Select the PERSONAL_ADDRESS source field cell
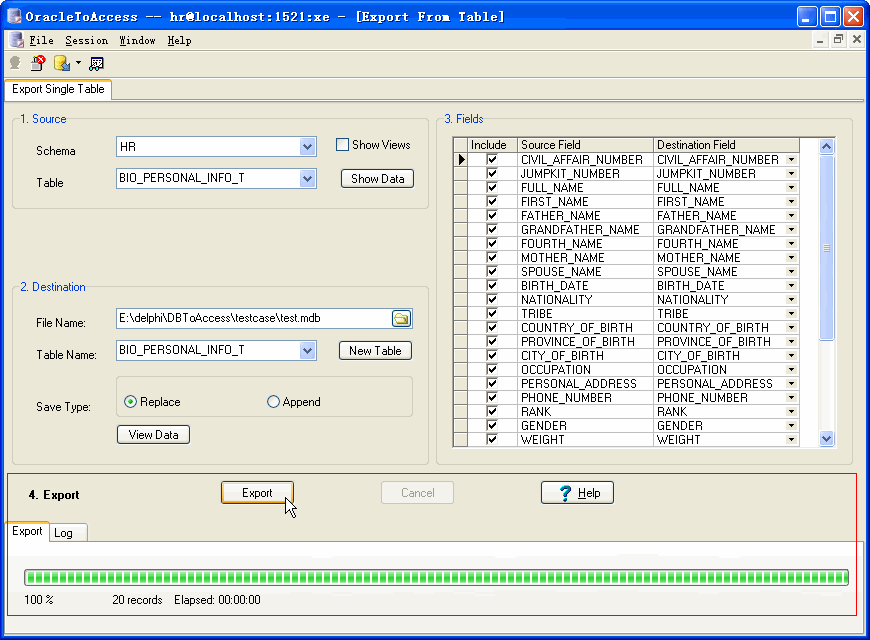This screenshot has width=870, height=640. pos(585,384)
